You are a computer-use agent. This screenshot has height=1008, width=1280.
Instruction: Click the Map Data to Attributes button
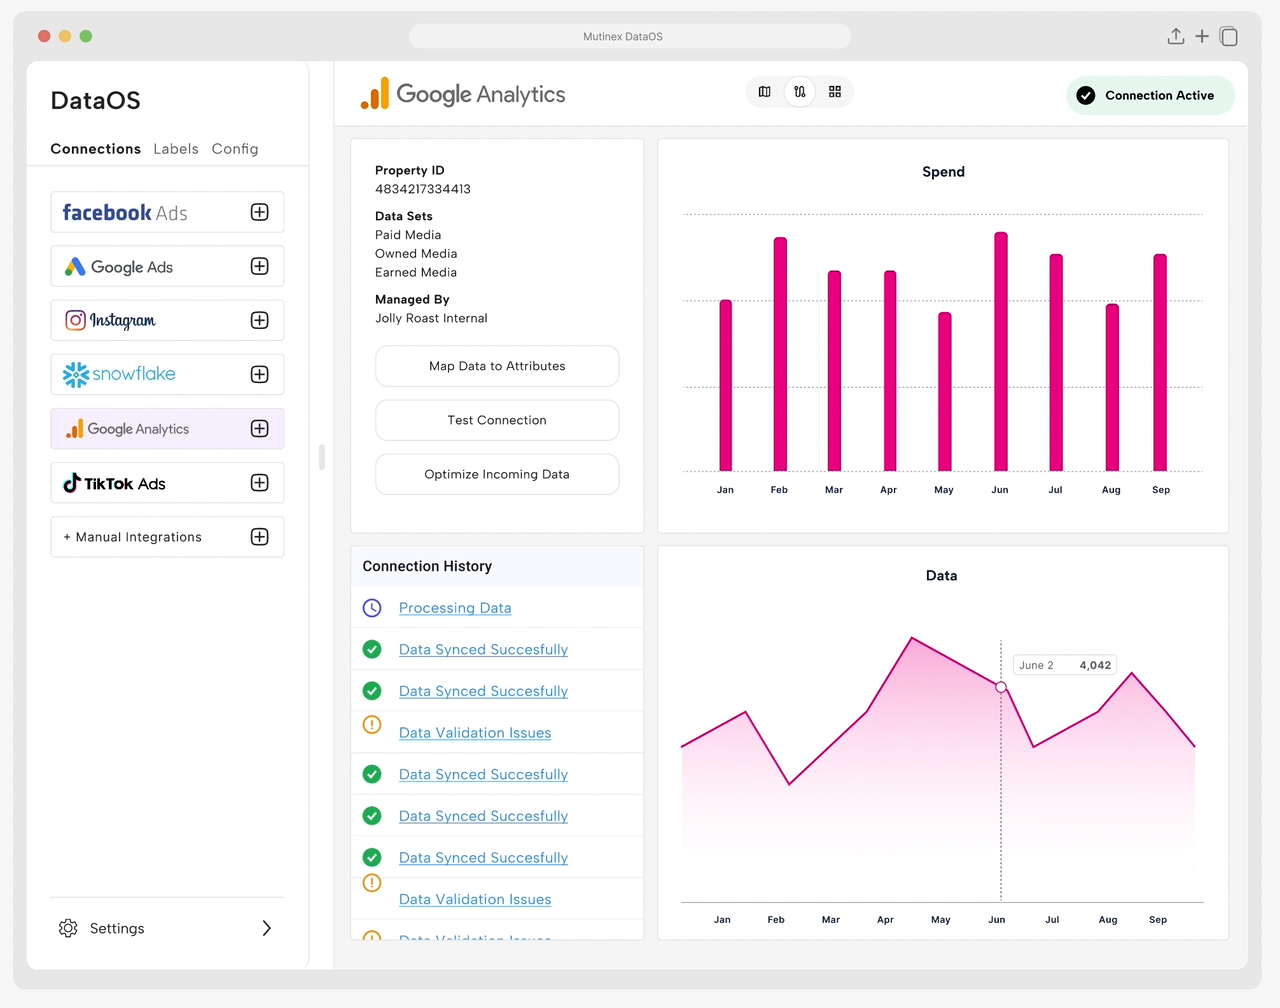[497, 366]
